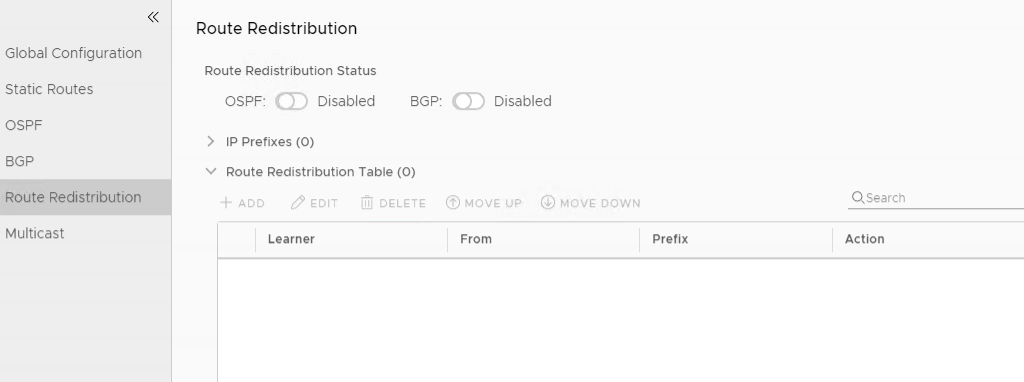Go to the OSPF sidebar item

tap(24, 125)
